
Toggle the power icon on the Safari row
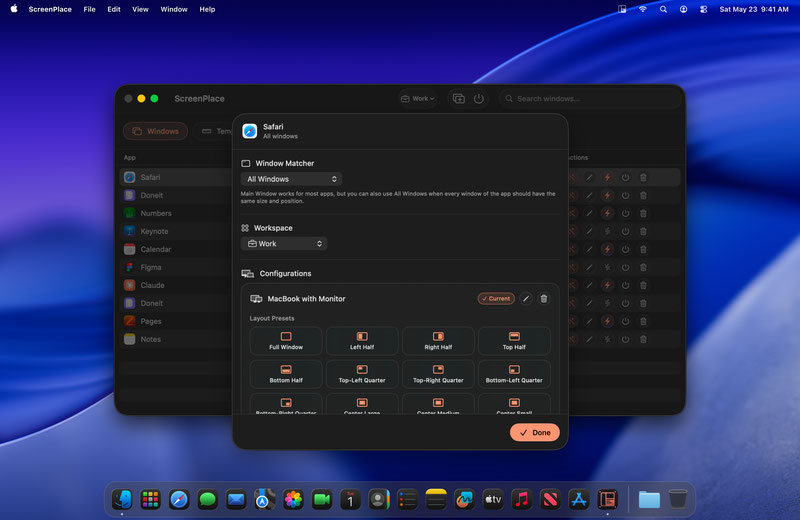point(625,177)
